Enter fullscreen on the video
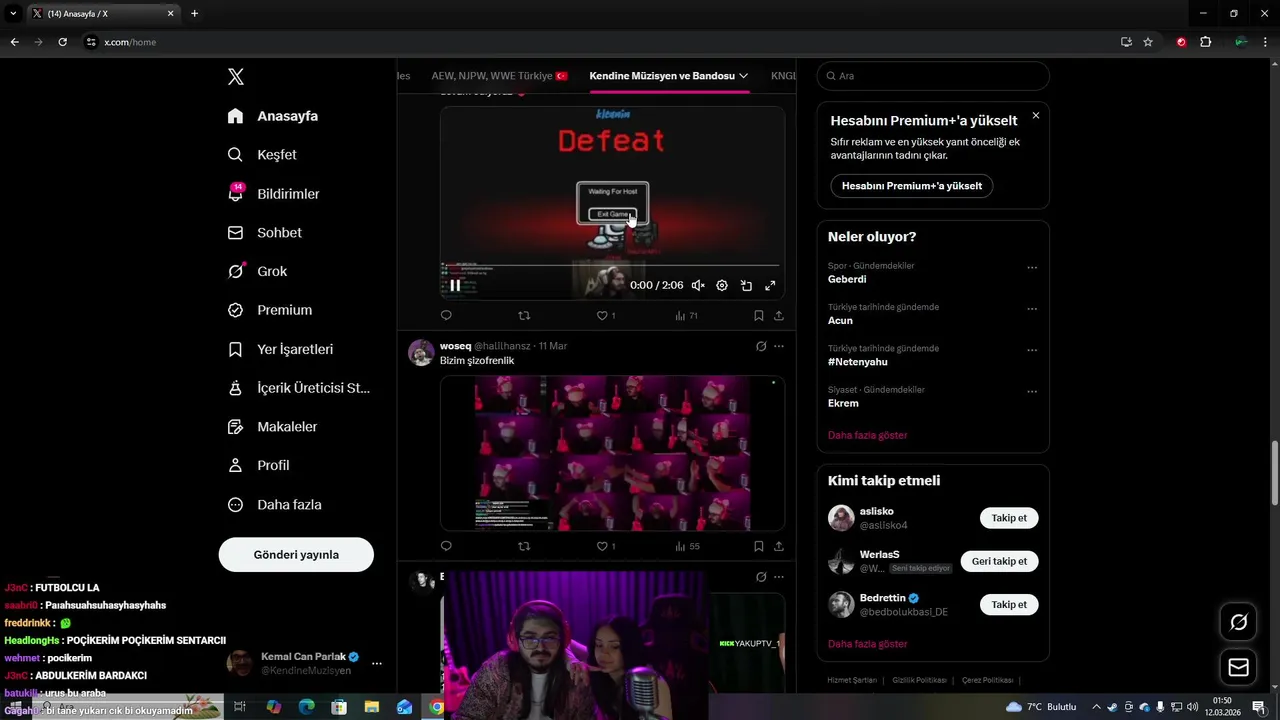1280x720 pixels. pos(770,285)
